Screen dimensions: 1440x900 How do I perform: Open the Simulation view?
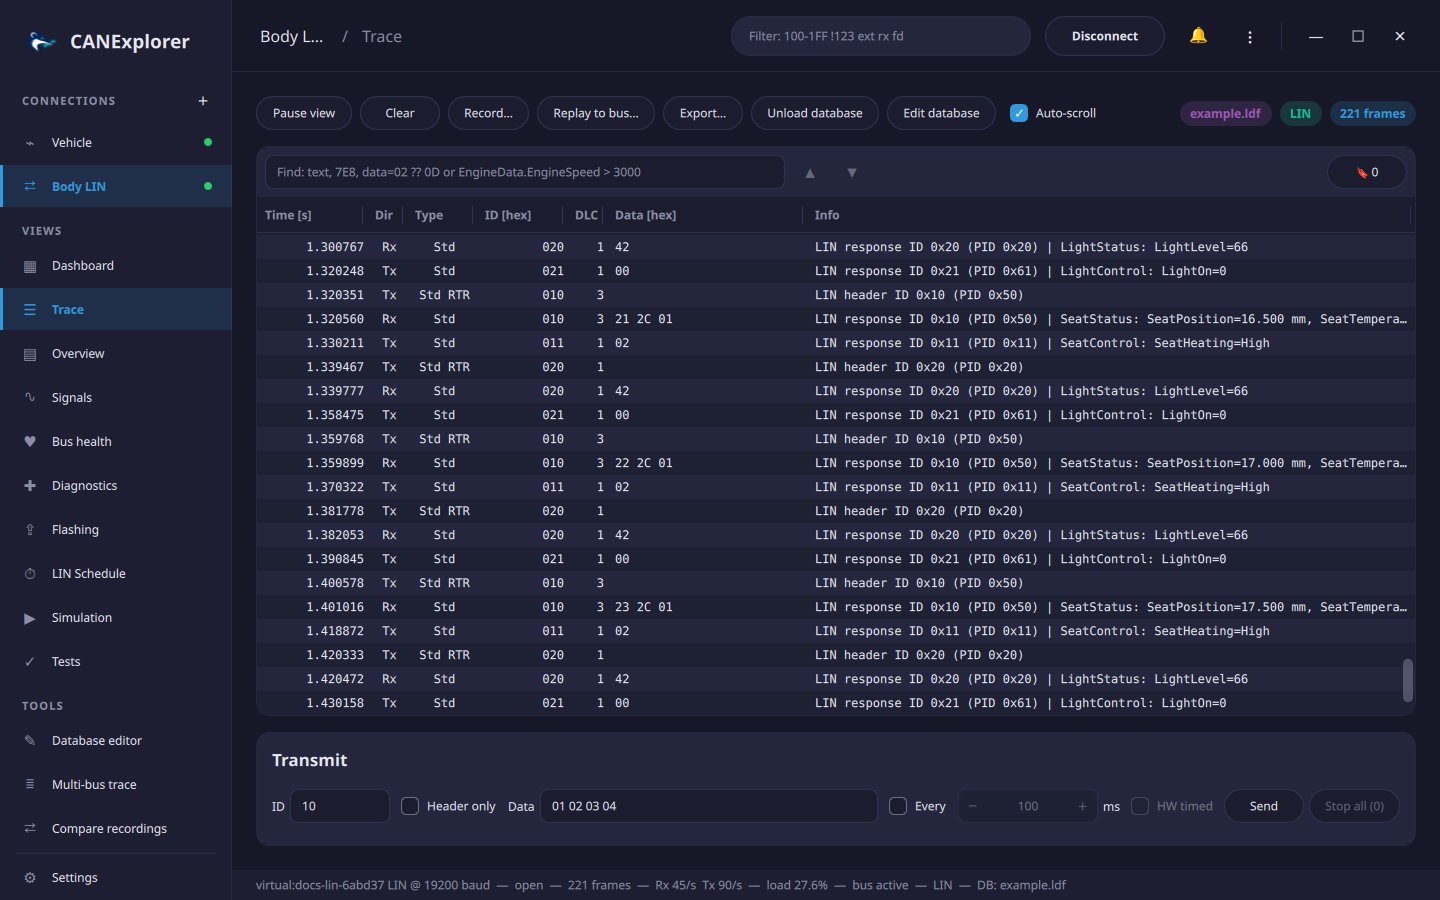click(x=116, y=618)
